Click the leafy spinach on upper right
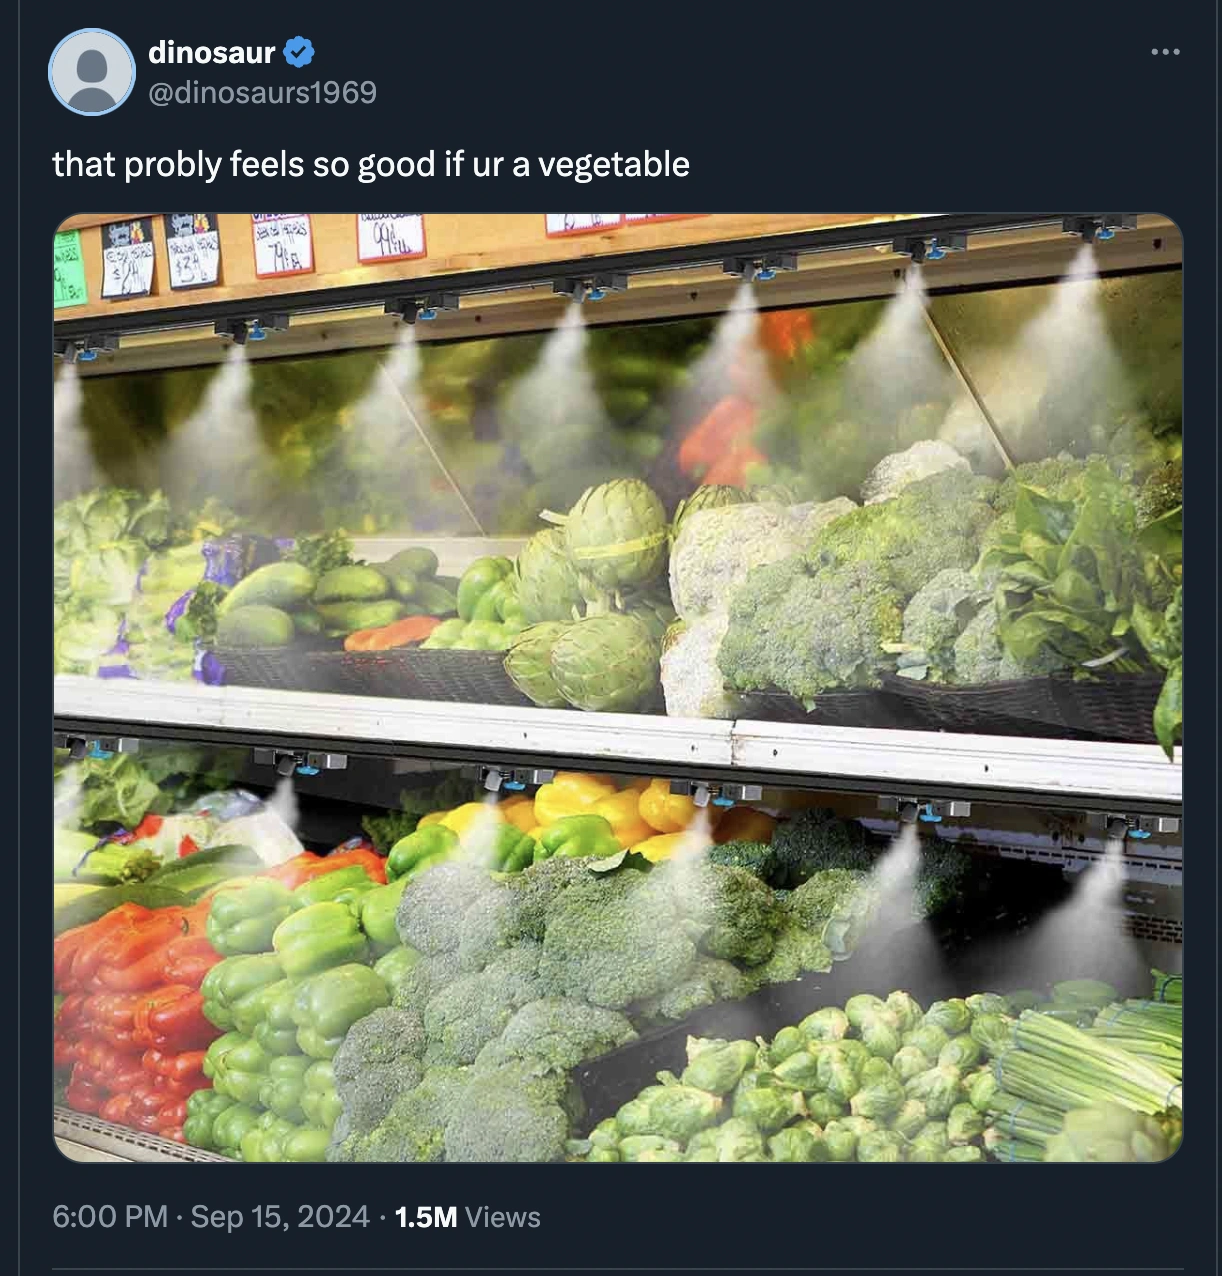The height and width of the screenshot is (1276, 1222). (1070, 580)
